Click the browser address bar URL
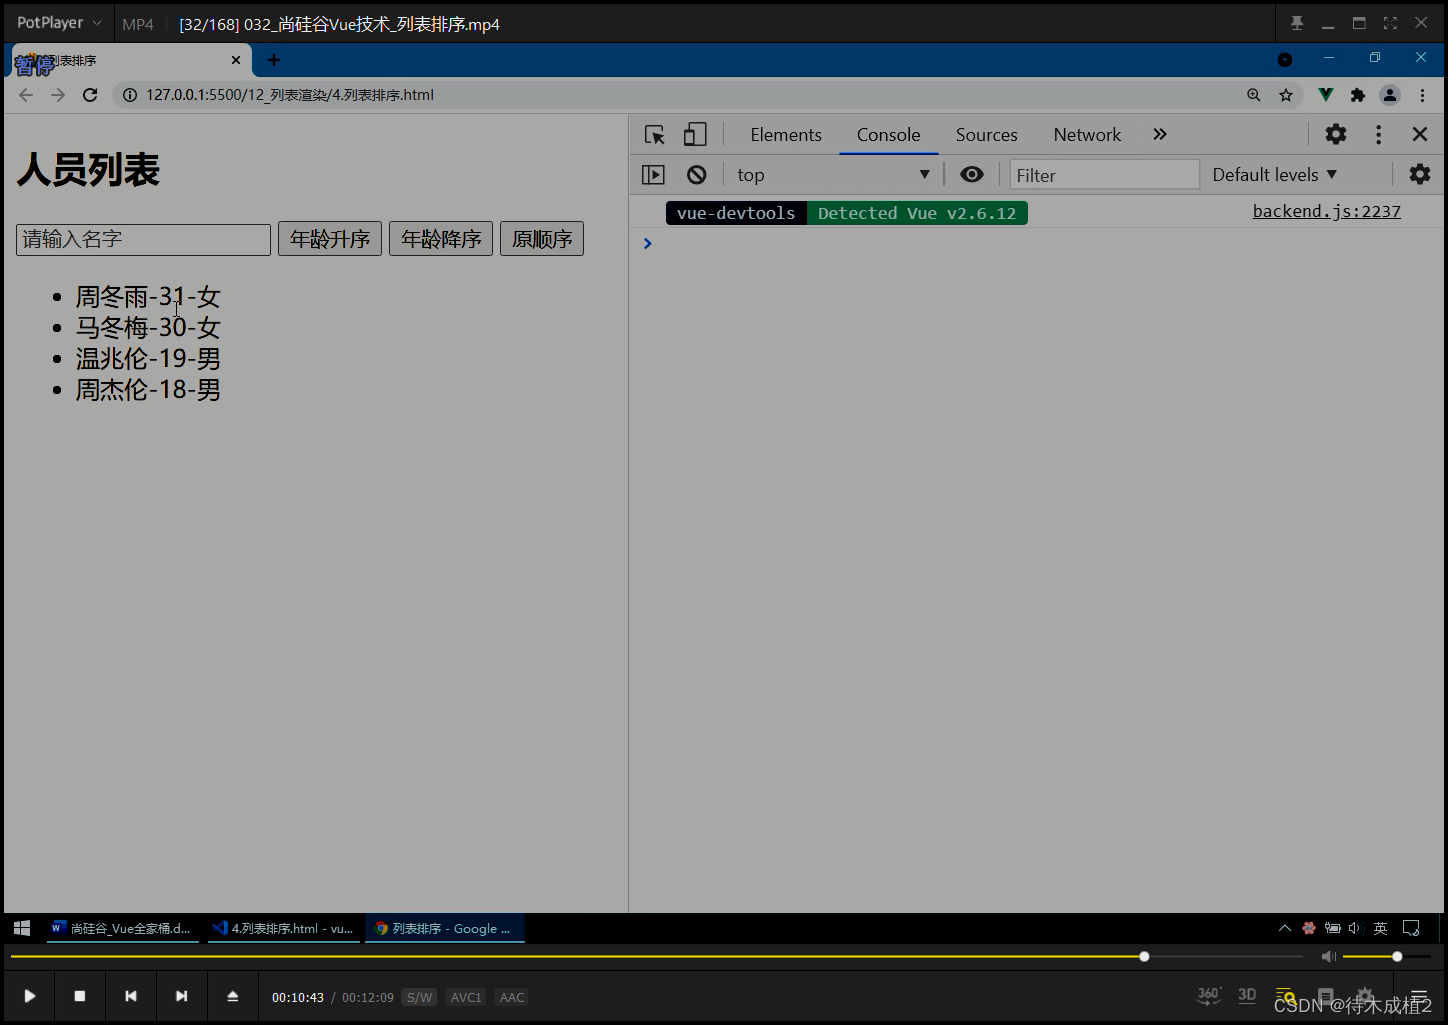 (290, 95)
